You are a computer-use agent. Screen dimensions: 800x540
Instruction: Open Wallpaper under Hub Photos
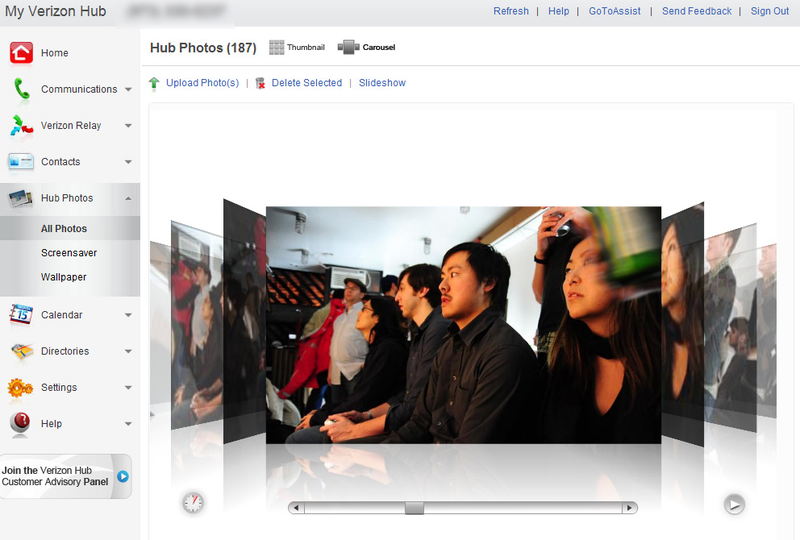tap(64, 277)
